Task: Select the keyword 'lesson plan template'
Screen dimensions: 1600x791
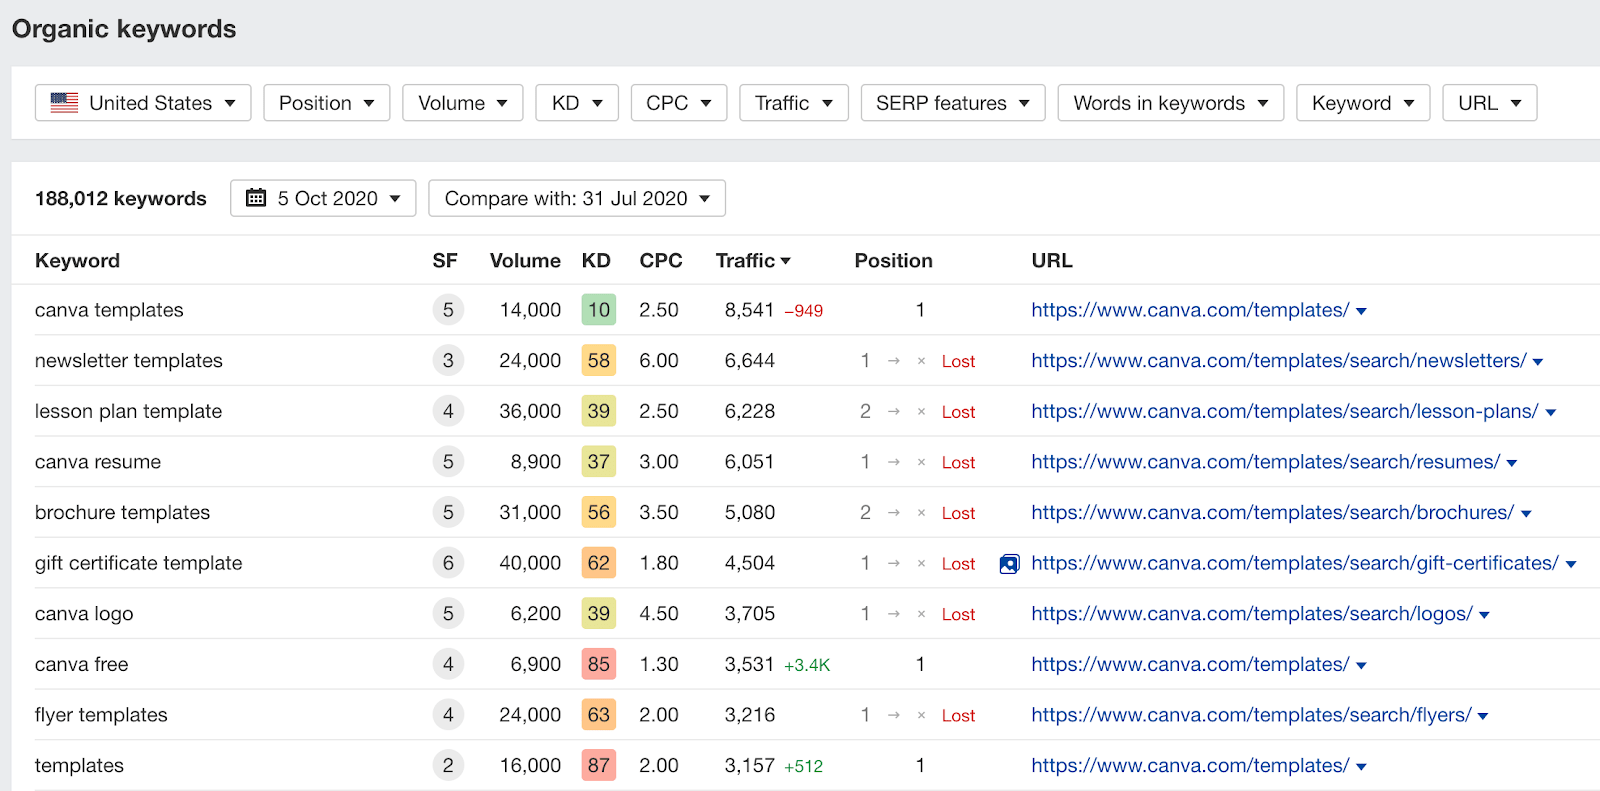Action: coord(128,411)
